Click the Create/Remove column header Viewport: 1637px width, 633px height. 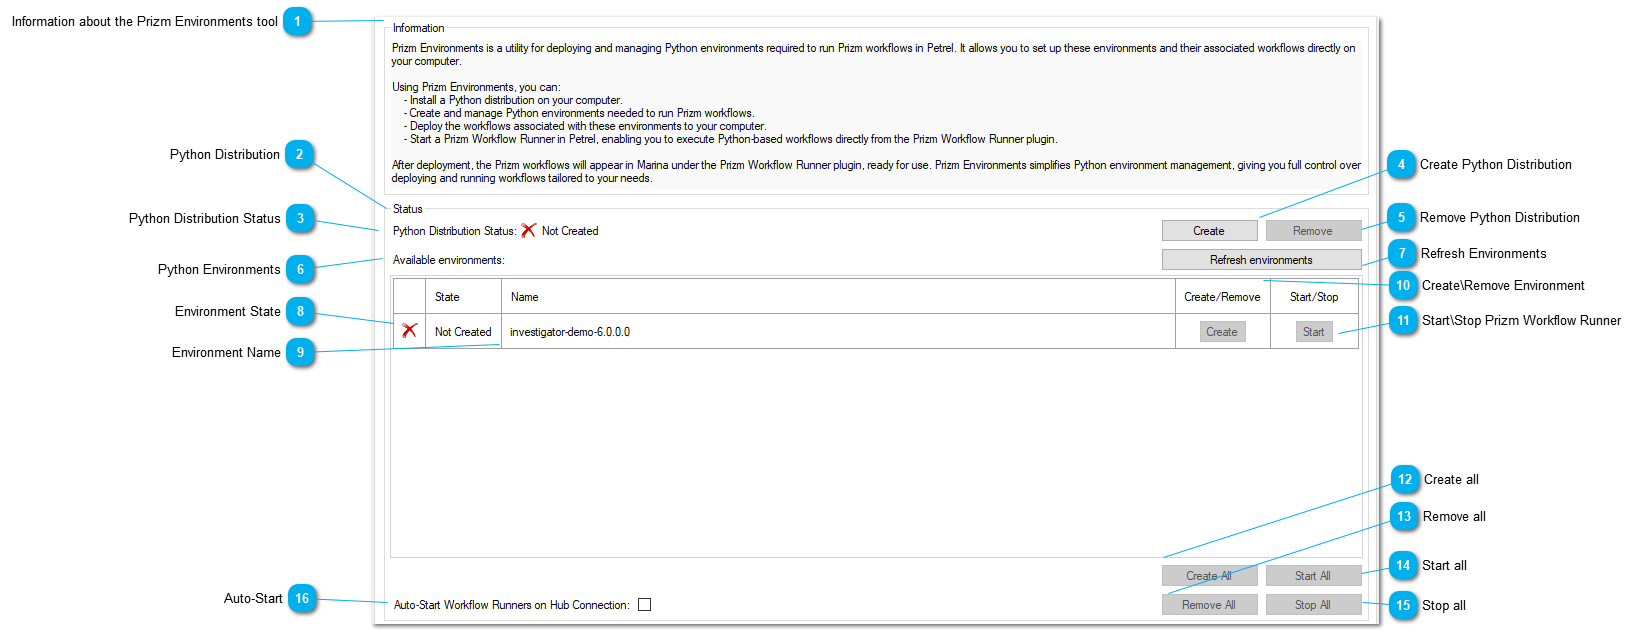click(1222, 297)
